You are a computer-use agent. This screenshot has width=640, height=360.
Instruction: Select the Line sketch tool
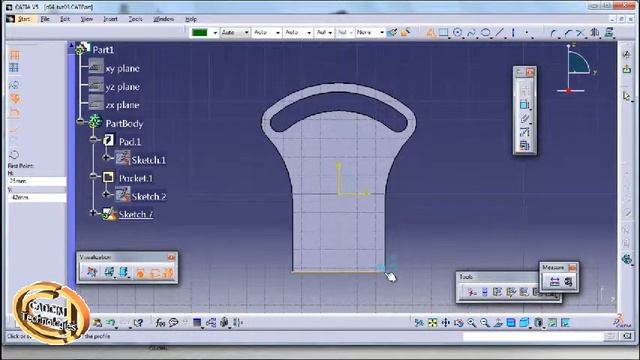point(499,33)
